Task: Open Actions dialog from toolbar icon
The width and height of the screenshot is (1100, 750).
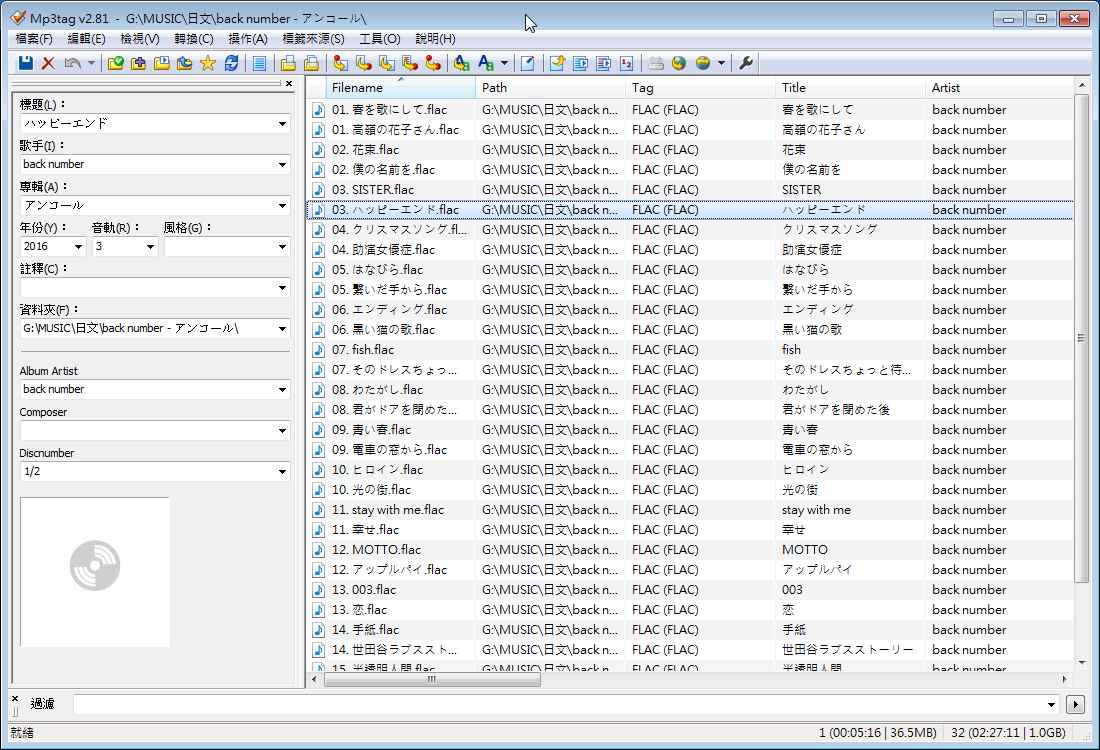Action: [x=462, y=63]
